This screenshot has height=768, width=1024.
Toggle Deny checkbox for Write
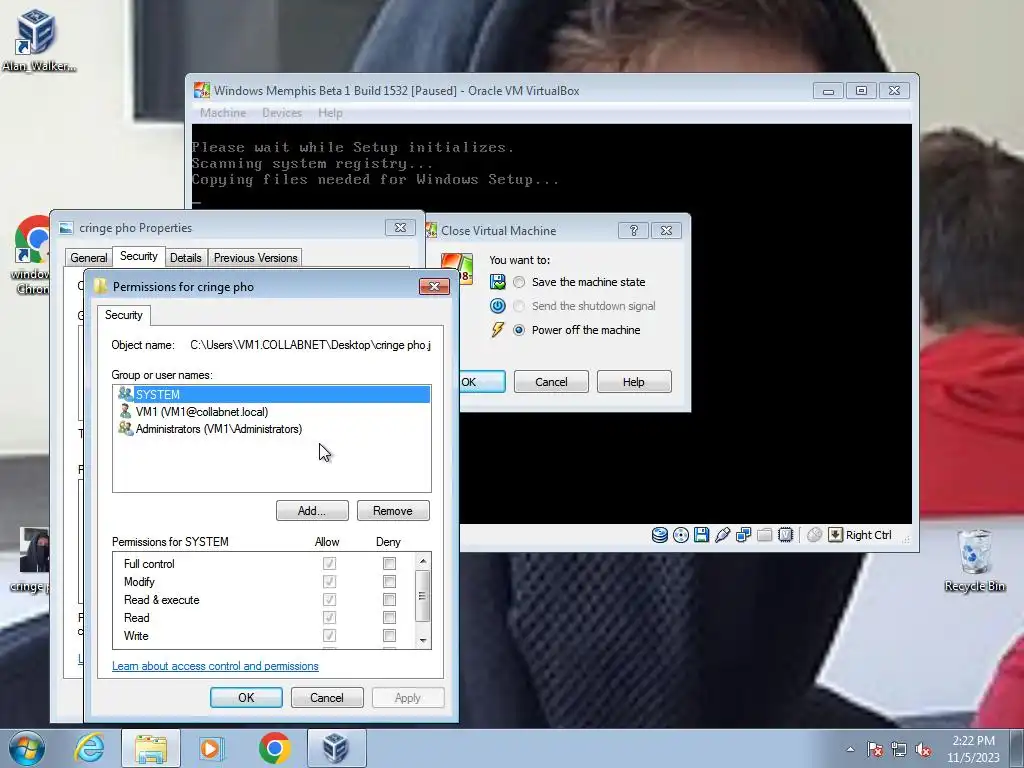click(389, 635)
